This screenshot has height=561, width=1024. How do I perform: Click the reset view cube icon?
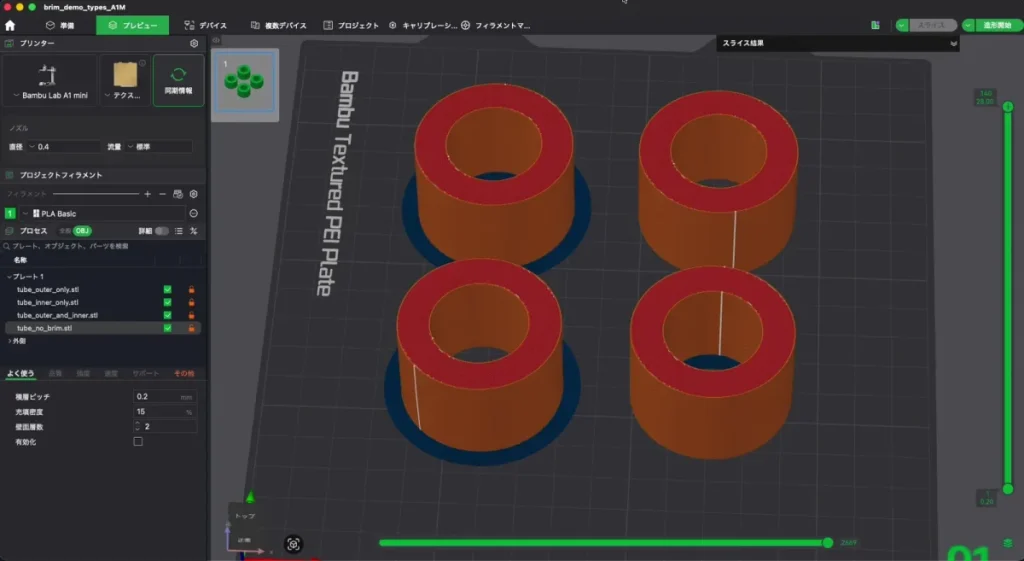(293, 544)
